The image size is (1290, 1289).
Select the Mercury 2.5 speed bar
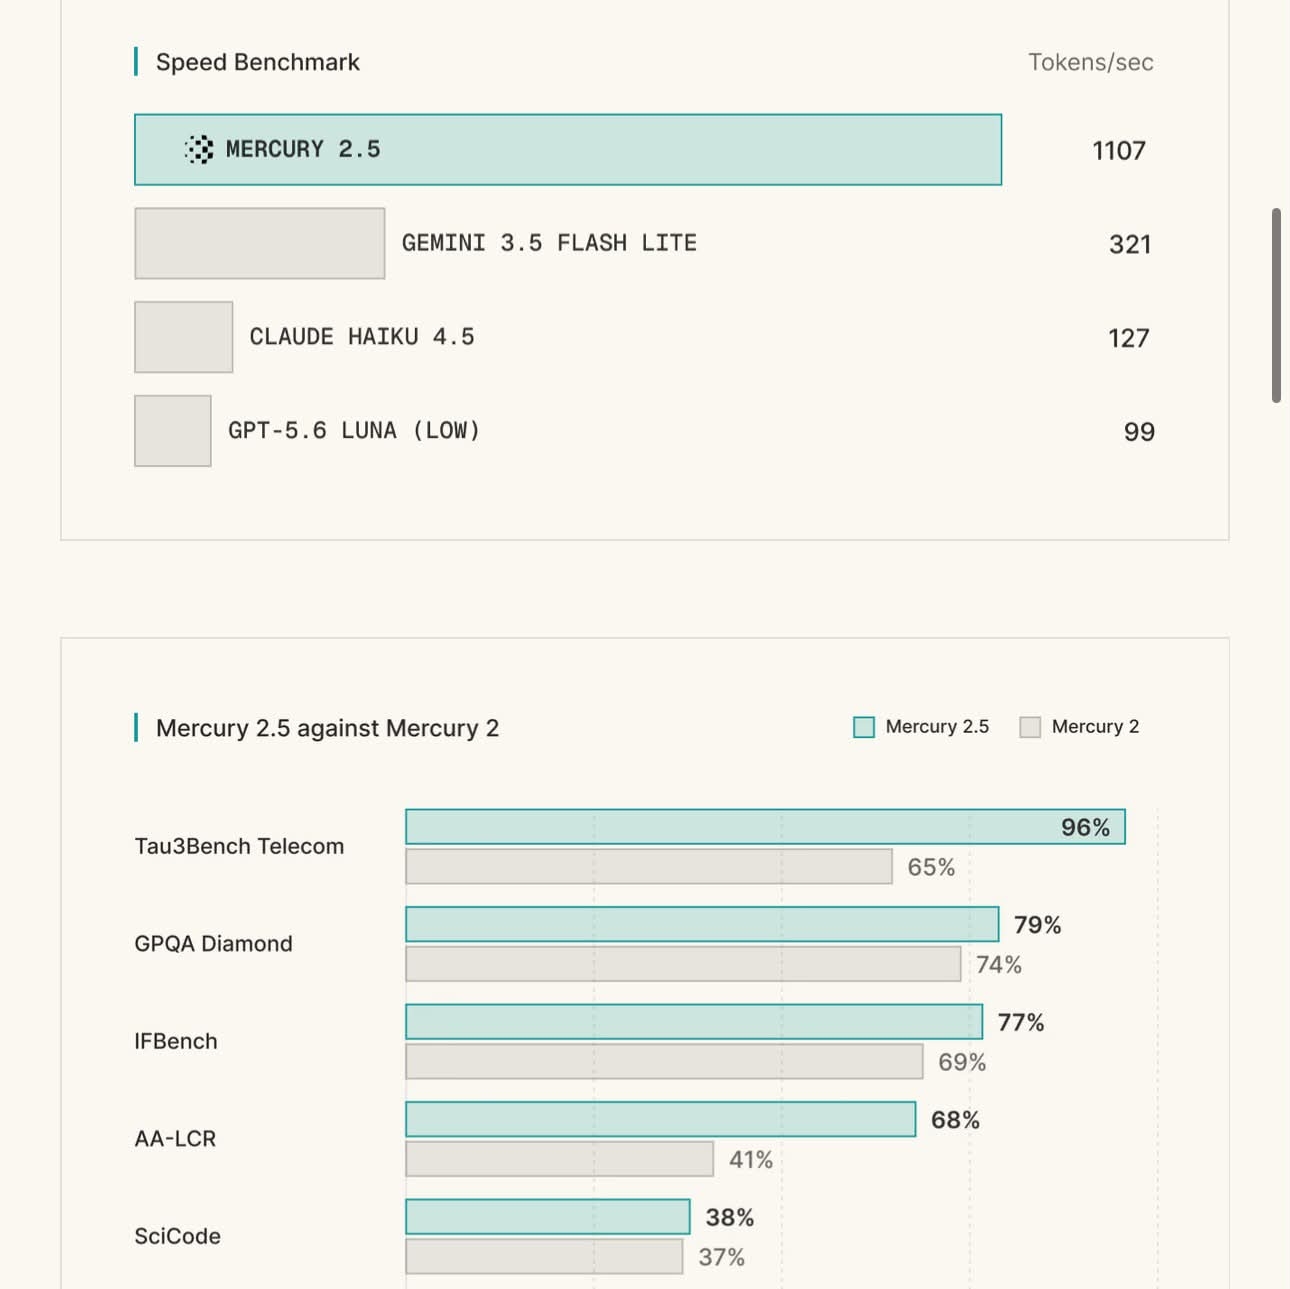point(568,149)
